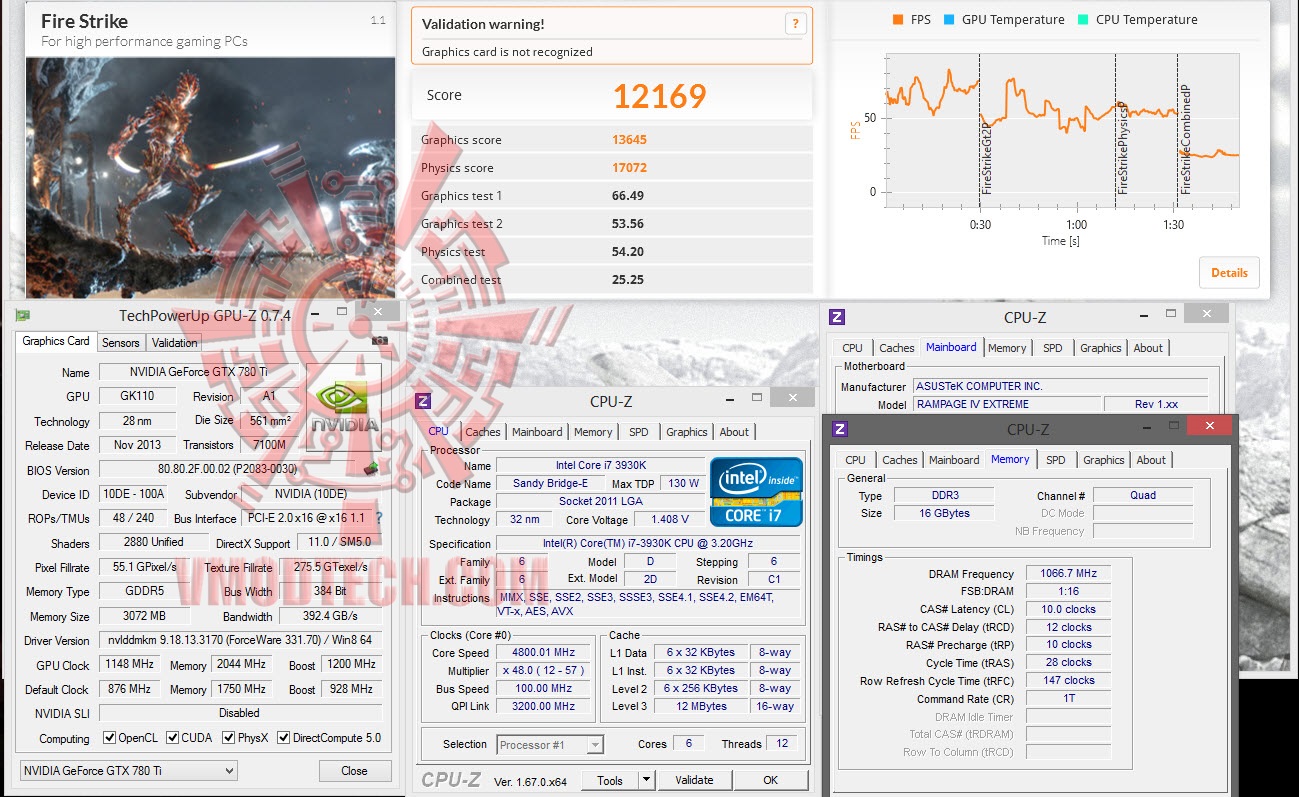Click the FireStrikeGt2P marker on the chart

tap(986, 160)
